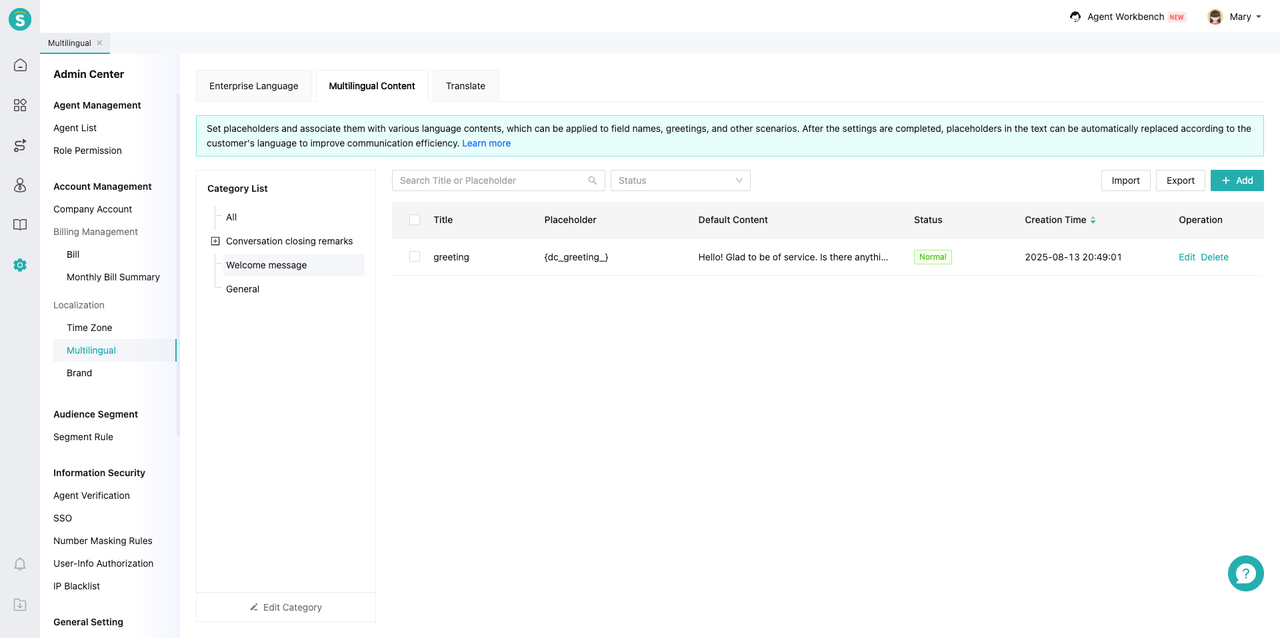Open the book knowledge icon in left rail
1280x638 pixels.
pyautogui.click(x=20, y=225)
